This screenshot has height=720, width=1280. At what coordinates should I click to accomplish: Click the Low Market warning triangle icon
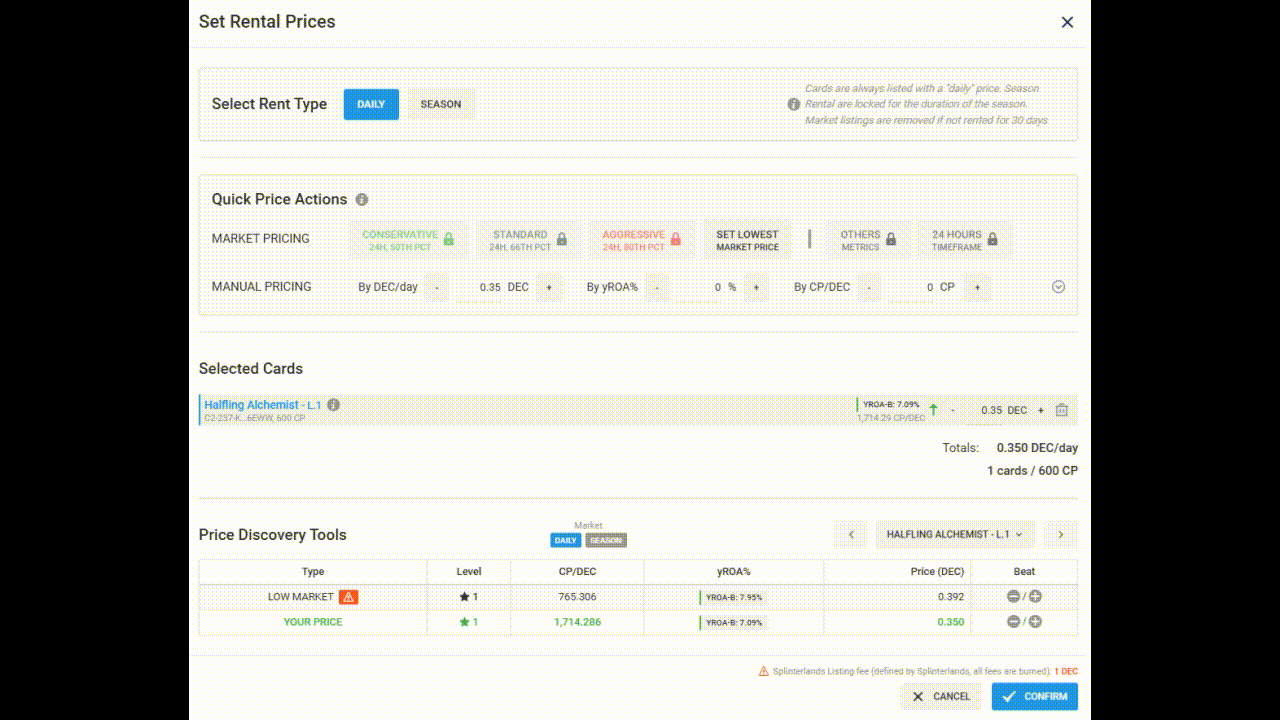click(348, 597)
